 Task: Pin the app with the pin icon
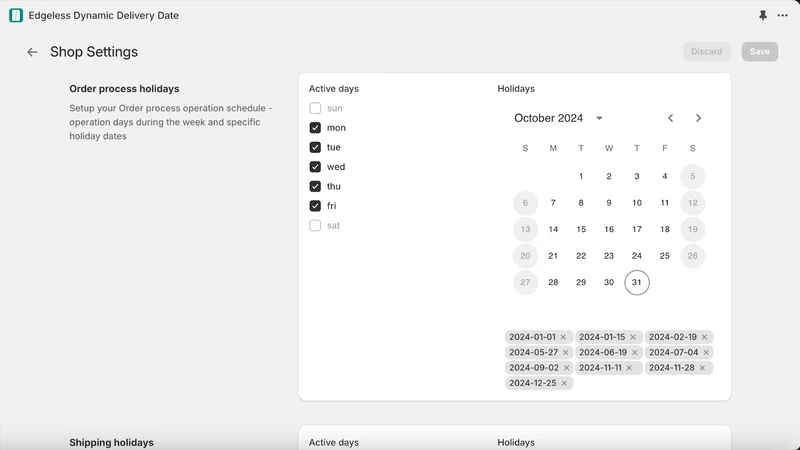[x=763, y=15]
